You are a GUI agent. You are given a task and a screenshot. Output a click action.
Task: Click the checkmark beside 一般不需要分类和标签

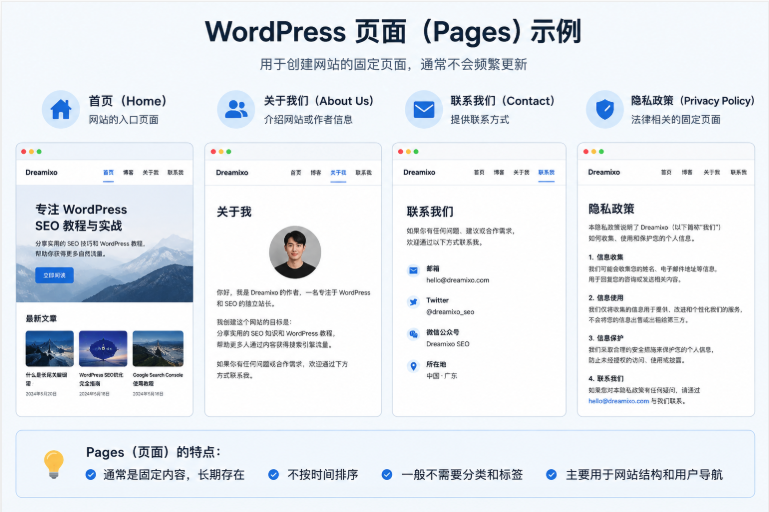[387, 474]
